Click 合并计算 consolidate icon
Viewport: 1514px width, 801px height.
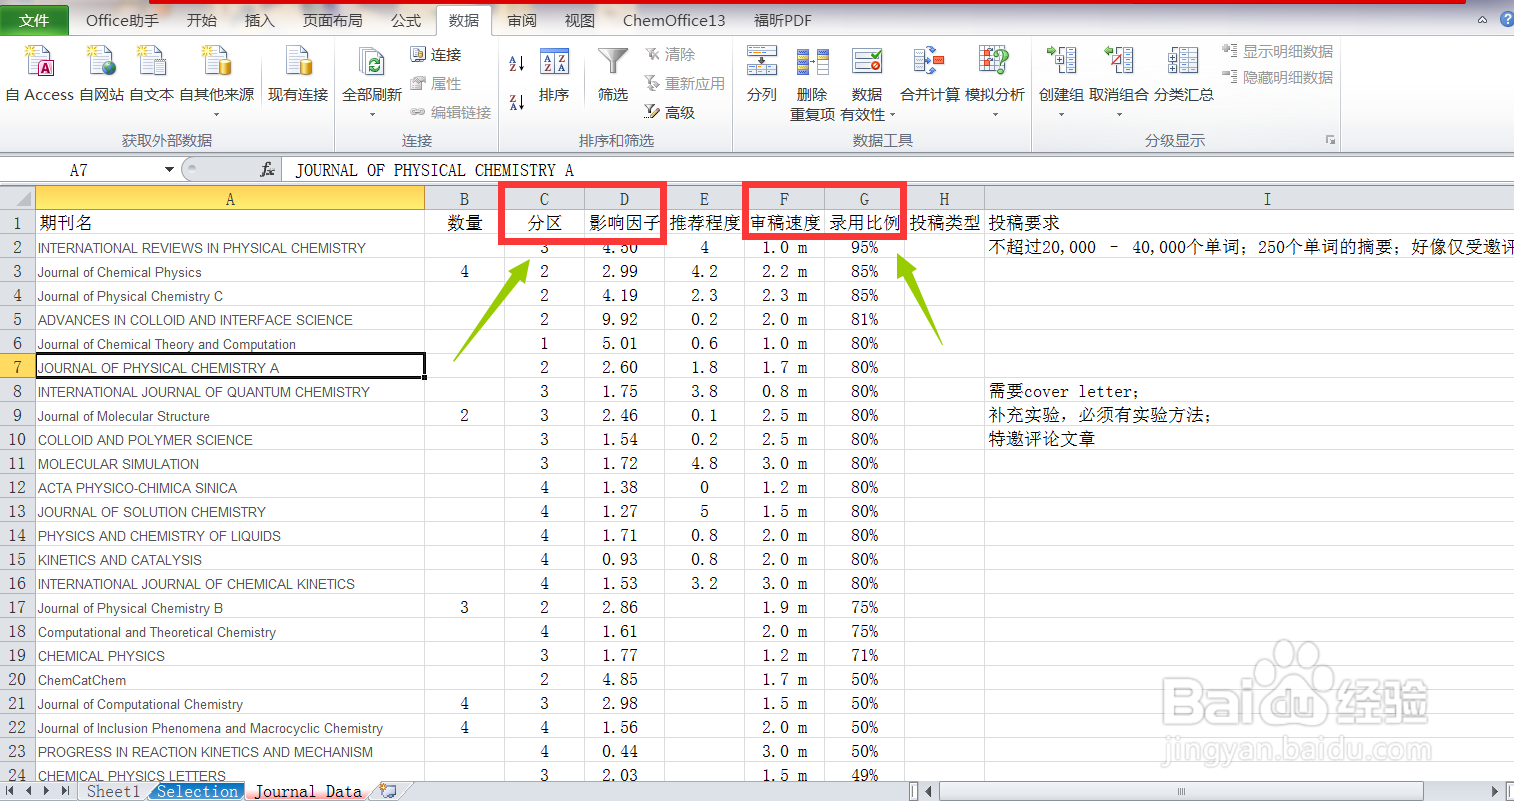pos(929,62)
